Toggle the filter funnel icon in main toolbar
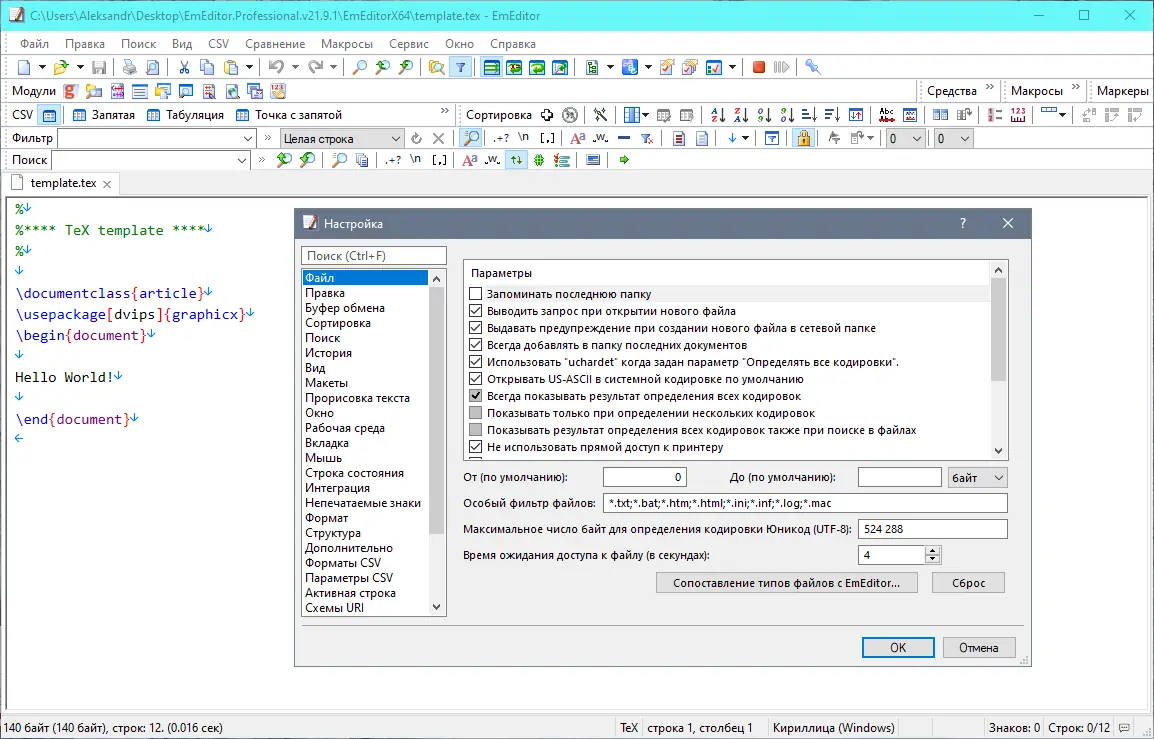This screenshot has height=739, width=1154. (x=460, y=67)
